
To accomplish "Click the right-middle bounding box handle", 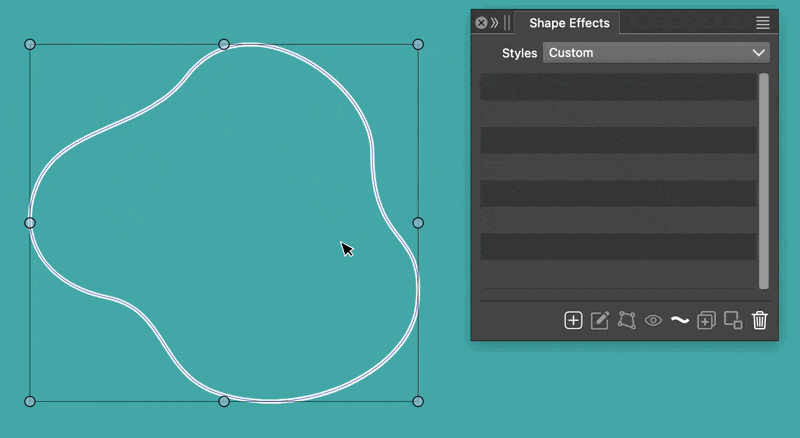I will coord(418,223).
